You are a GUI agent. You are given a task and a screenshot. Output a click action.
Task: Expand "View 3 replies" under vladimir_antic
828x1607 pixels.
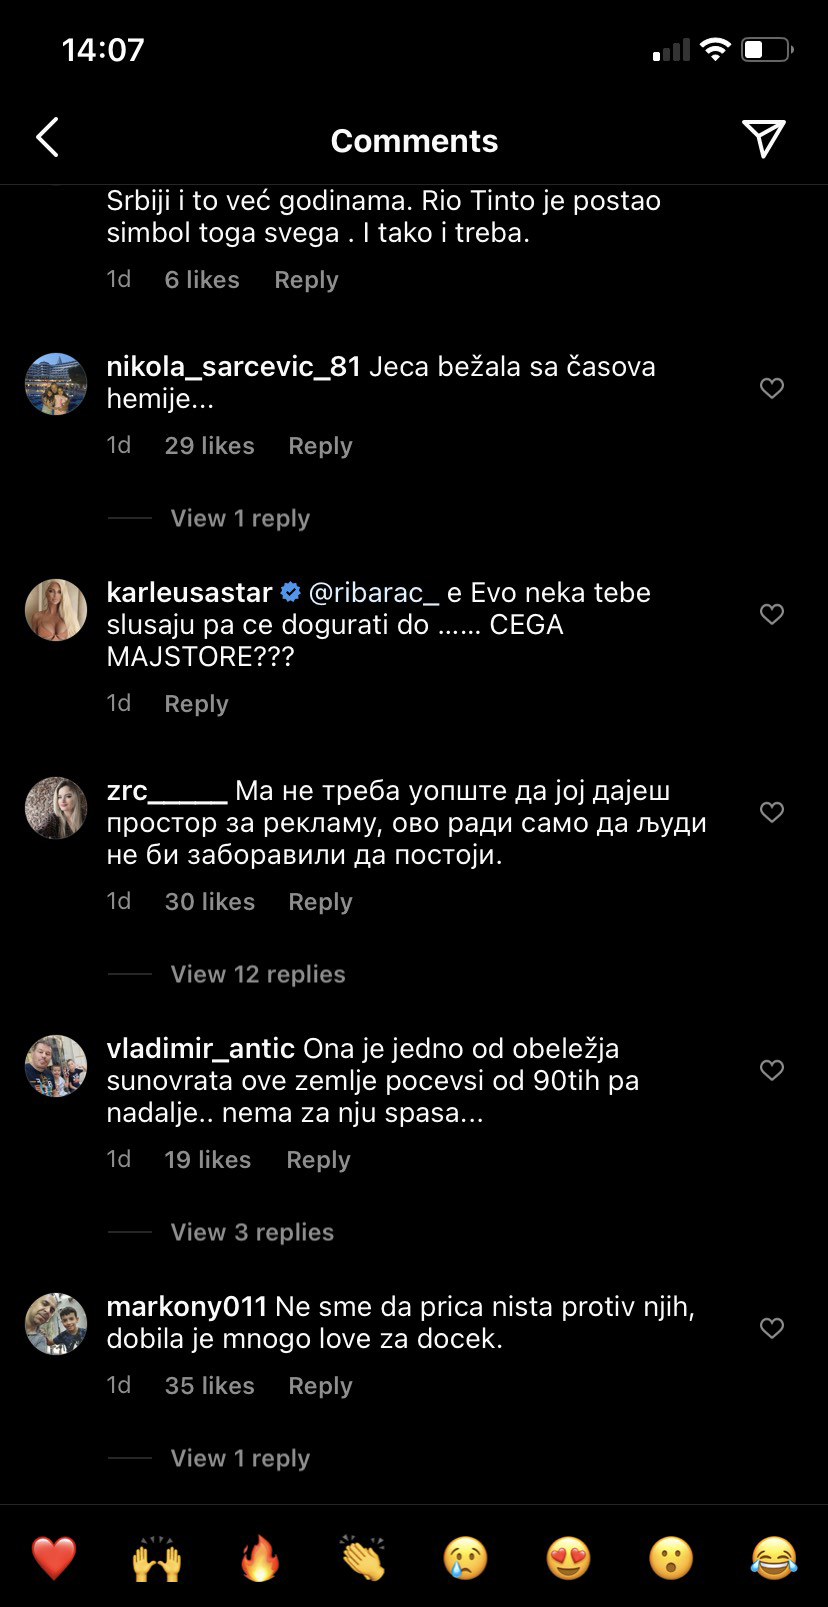252,1232
